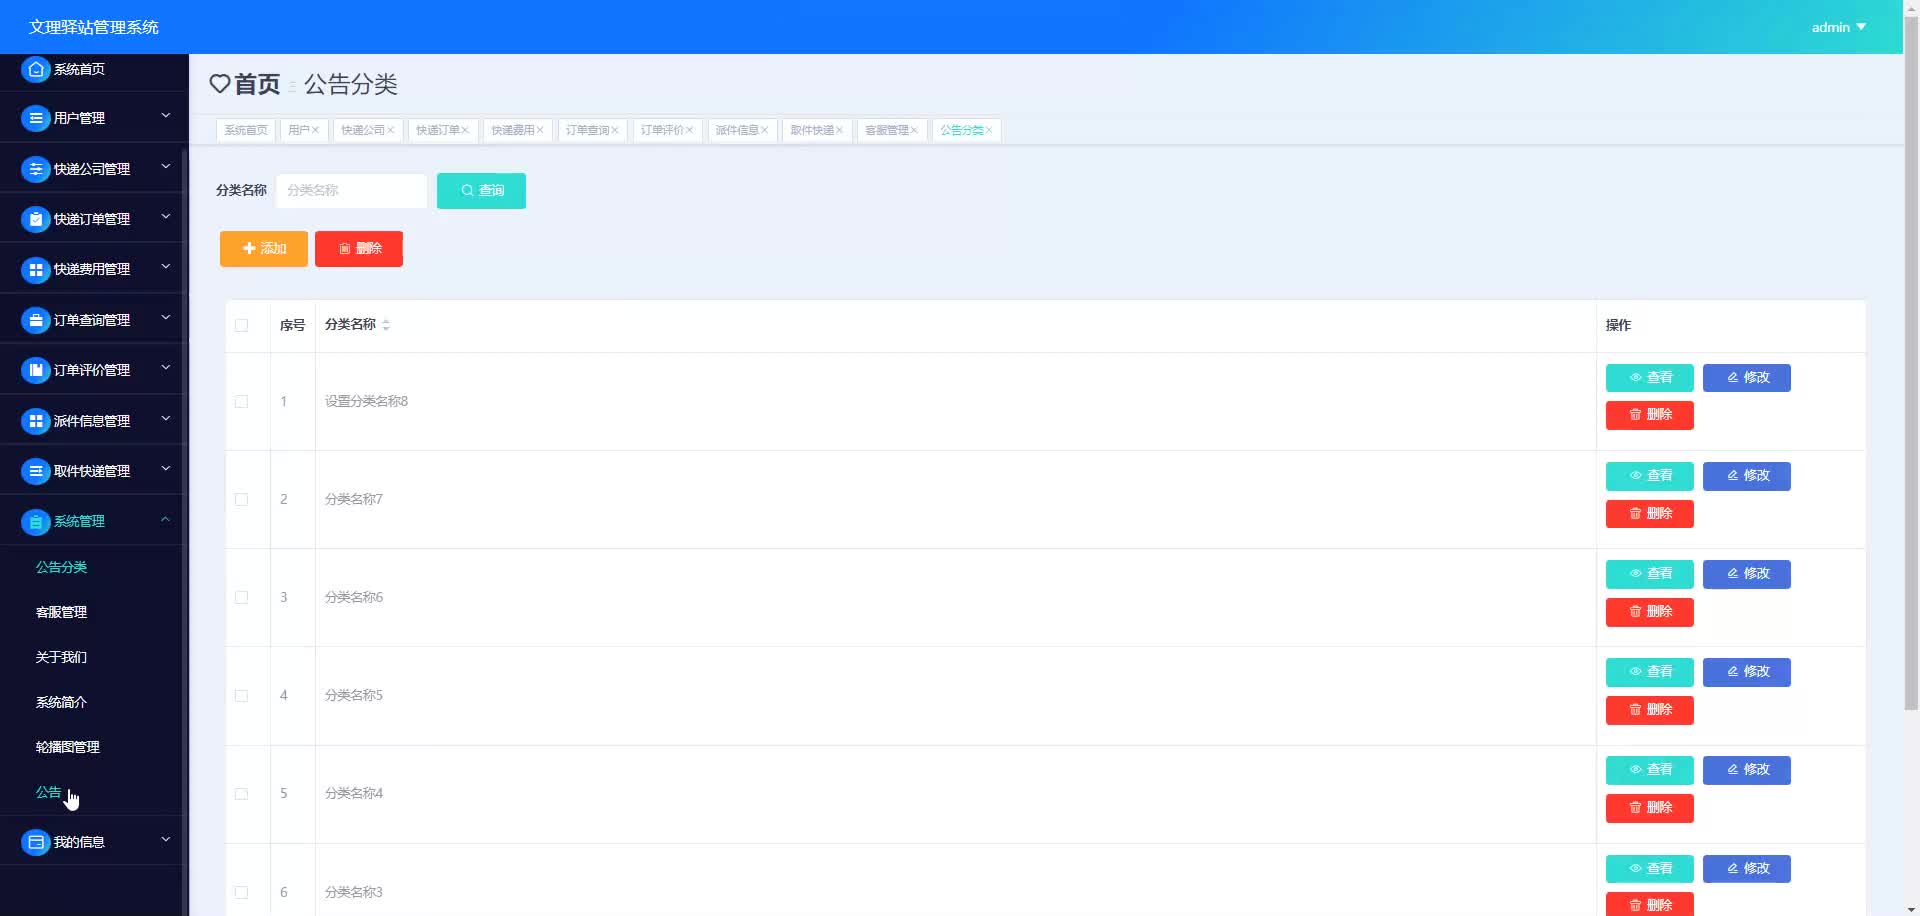Collapse the 系统管理 menu chevron
This screenshot has width=1920, height=916.
pyautogui.click(x=166, y=519)
